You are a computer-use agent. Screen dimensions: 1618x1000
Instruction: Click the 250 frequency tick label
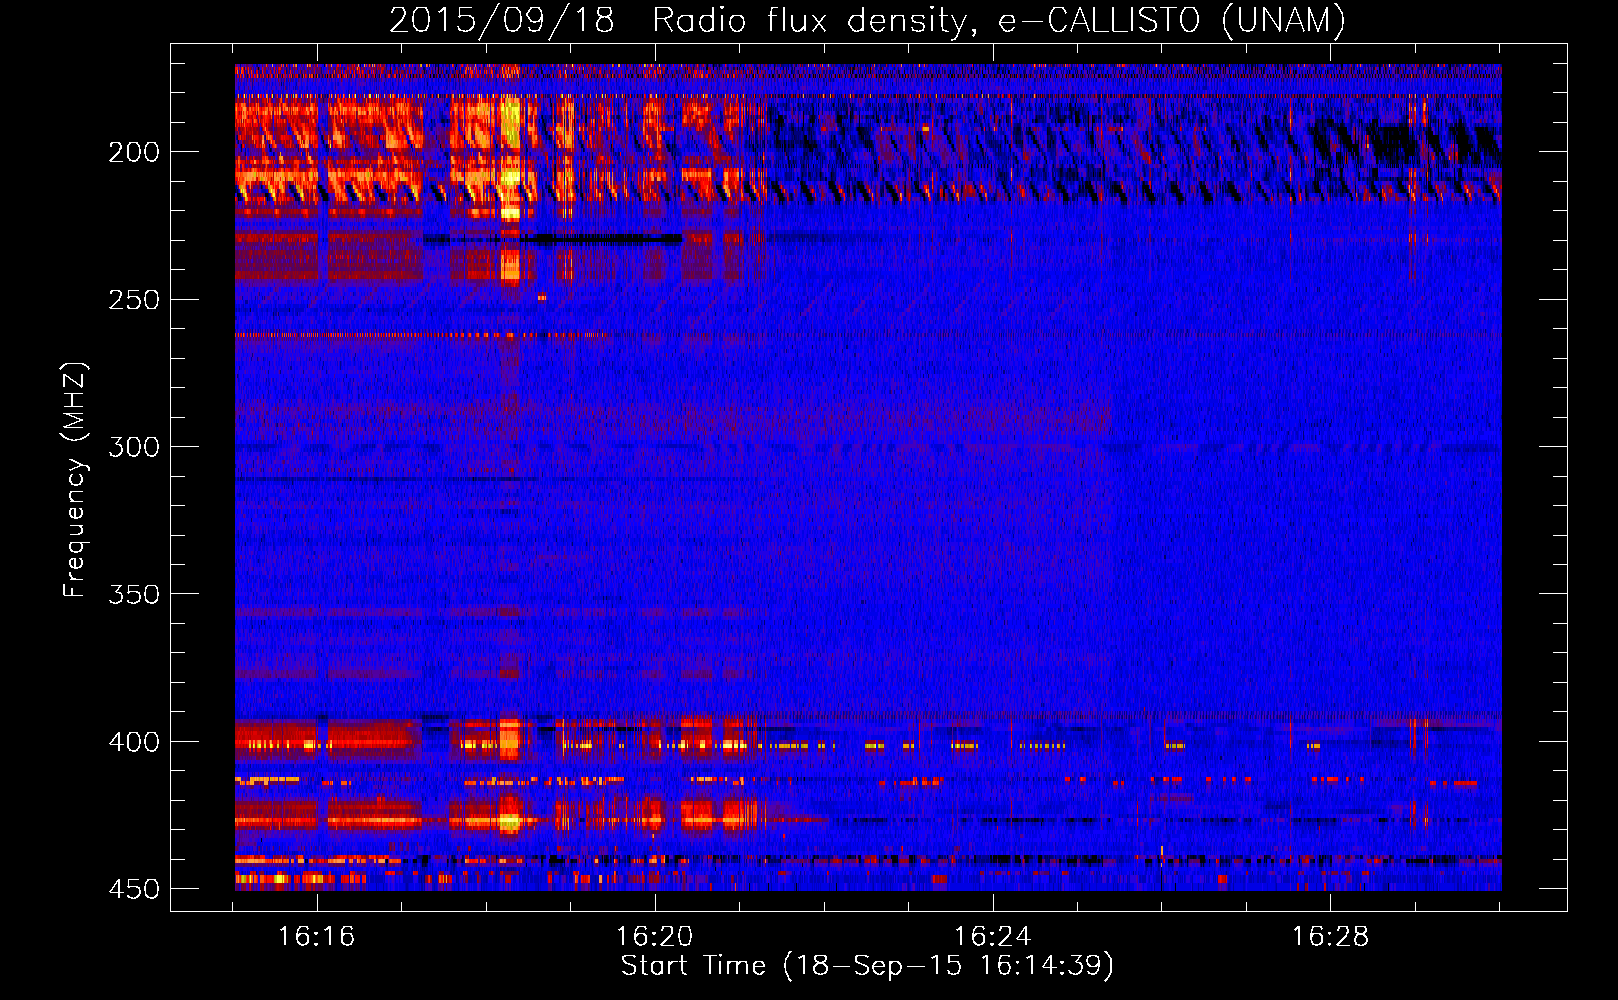[x=134, y=300]
